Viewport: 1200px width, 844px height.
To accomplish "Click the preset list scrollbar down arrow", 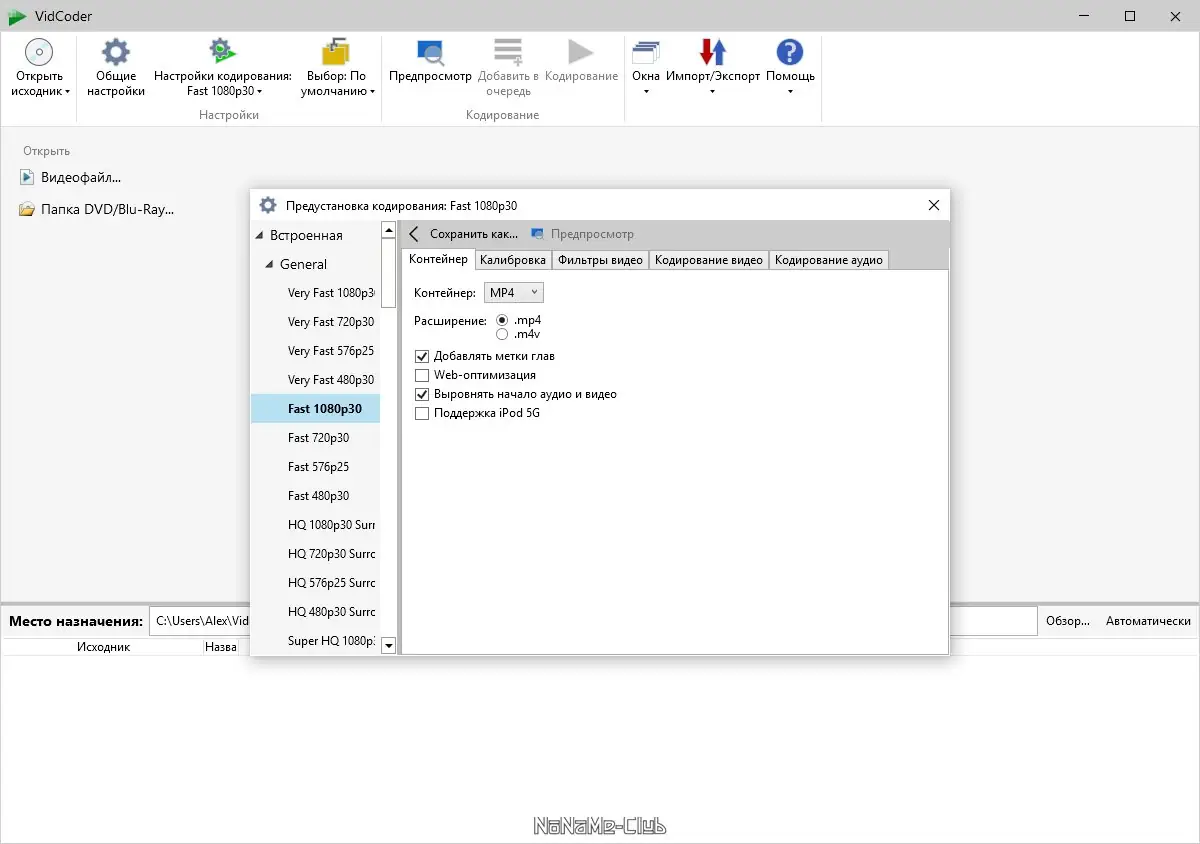I will tap(389, 646).
